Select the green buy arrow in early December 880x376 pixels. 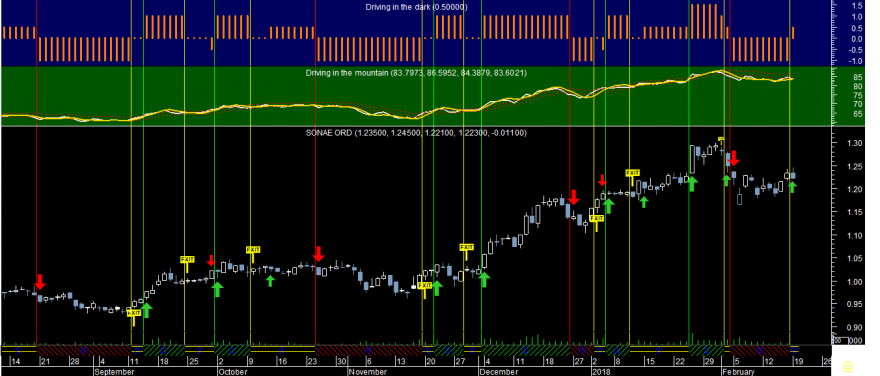coord(485,279)
